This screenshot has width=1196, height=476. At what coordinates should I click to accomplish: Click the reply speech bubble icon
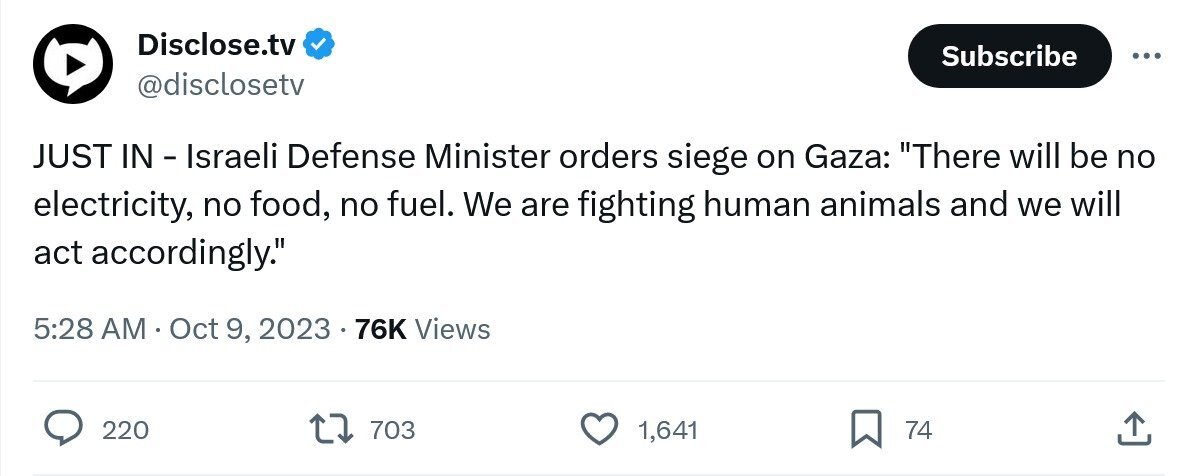65,430
